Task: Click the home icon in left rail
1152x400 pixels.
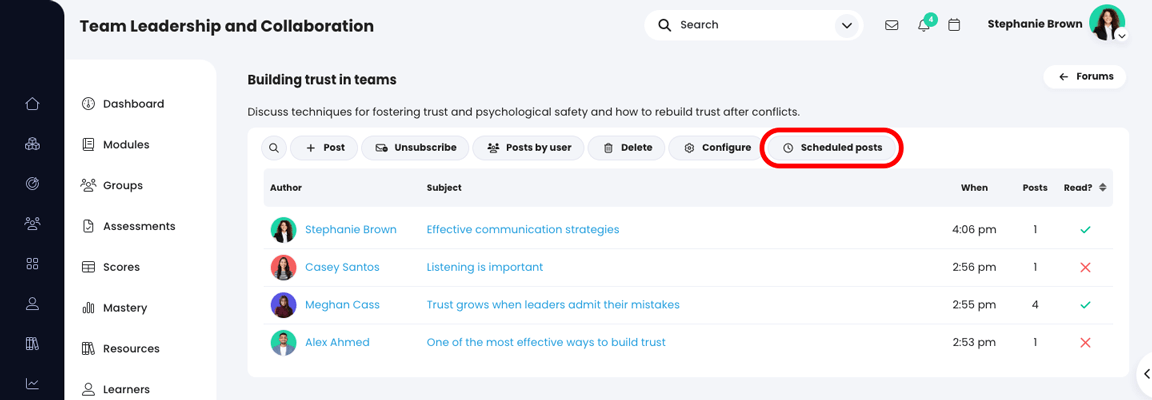Action: coord(32,104)
